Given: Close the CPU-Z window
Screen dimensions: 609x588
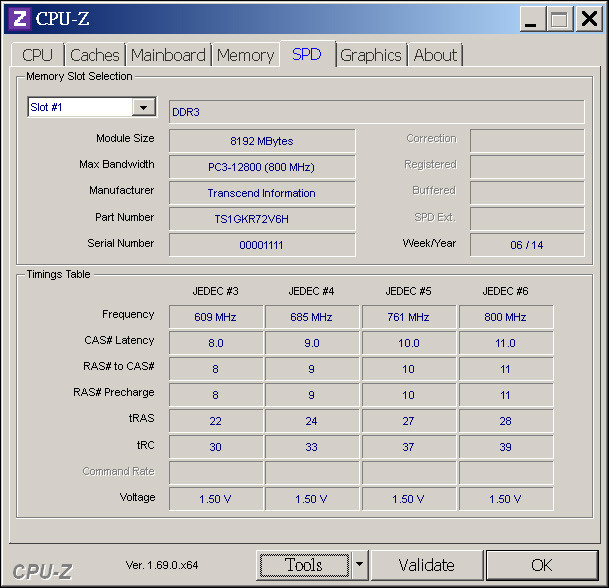Looking at the screenshot, I should tap(589, 19).
